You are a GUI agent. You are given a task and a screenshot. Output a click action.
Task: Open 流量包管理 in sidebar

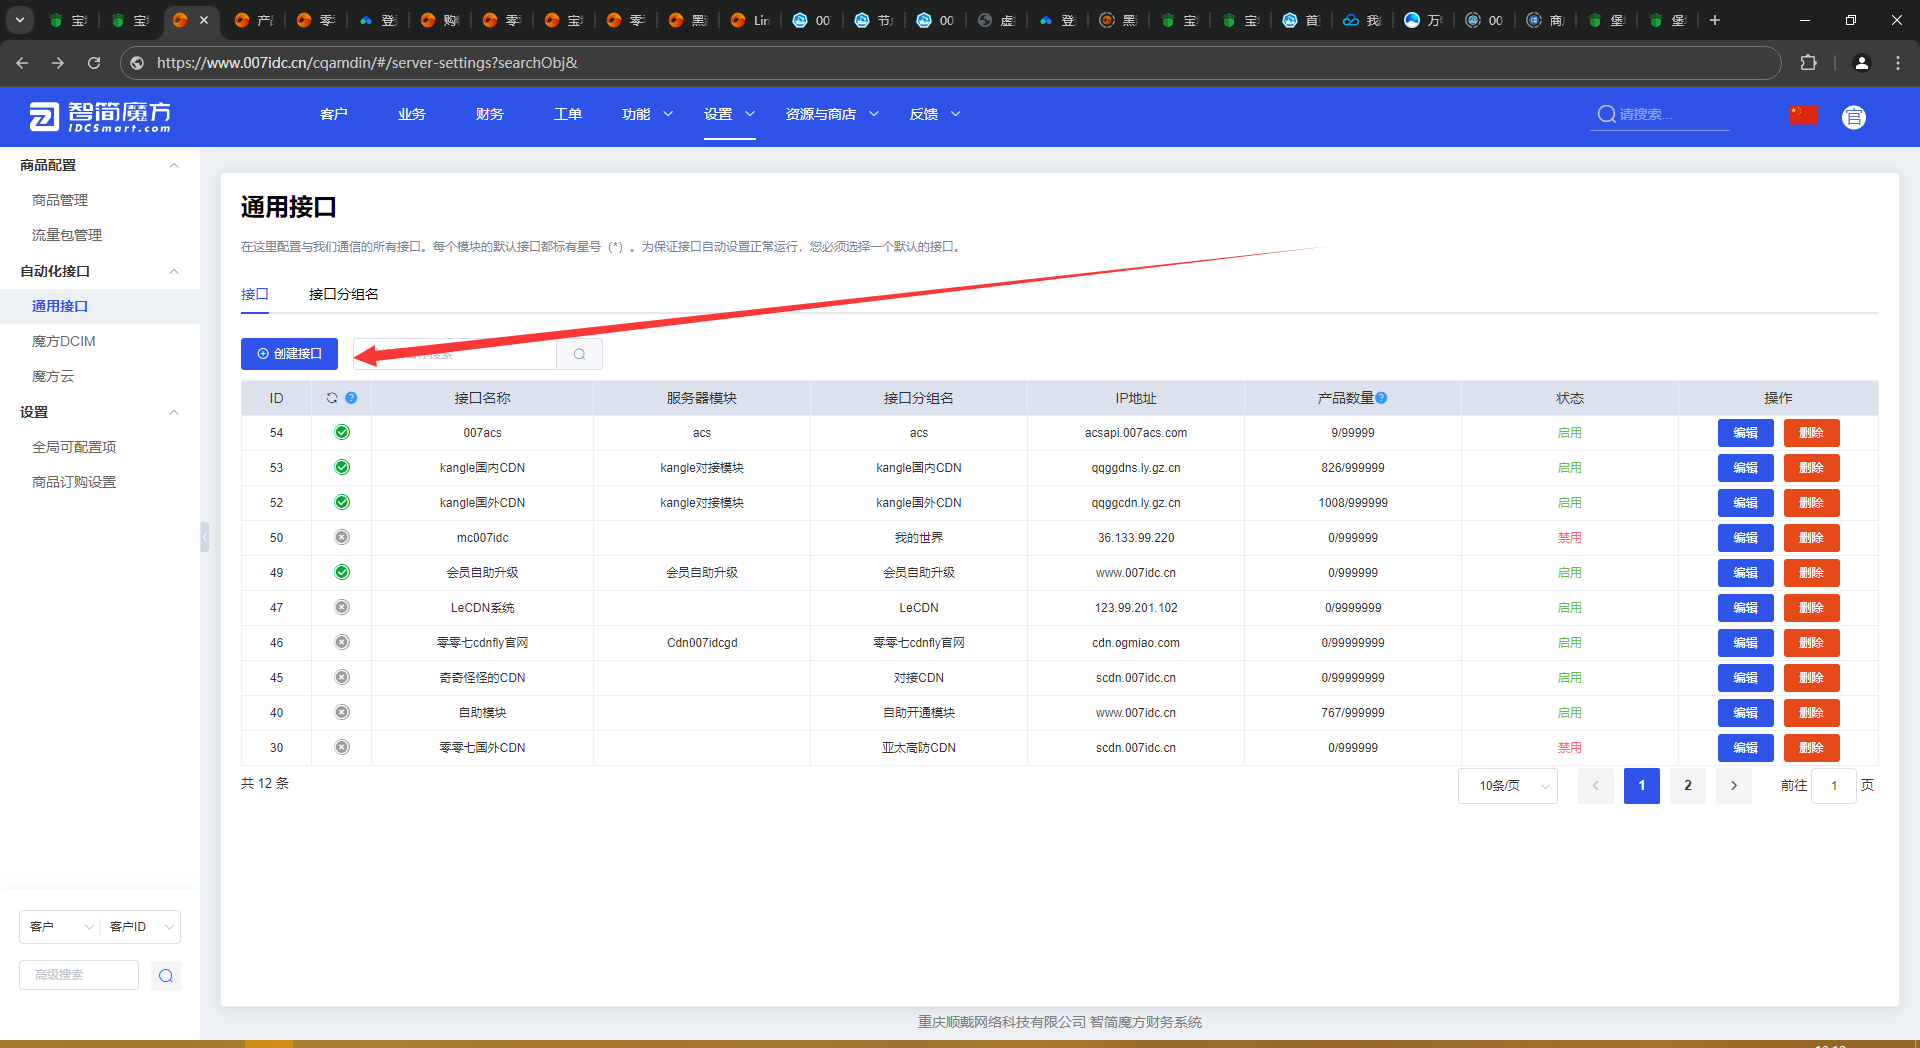click(67, 235)
